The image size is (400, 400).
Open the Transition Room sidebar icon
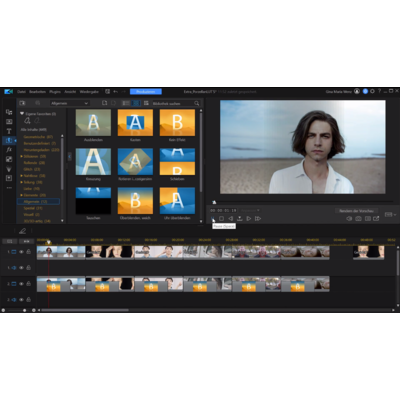click(x=9, y=140)
